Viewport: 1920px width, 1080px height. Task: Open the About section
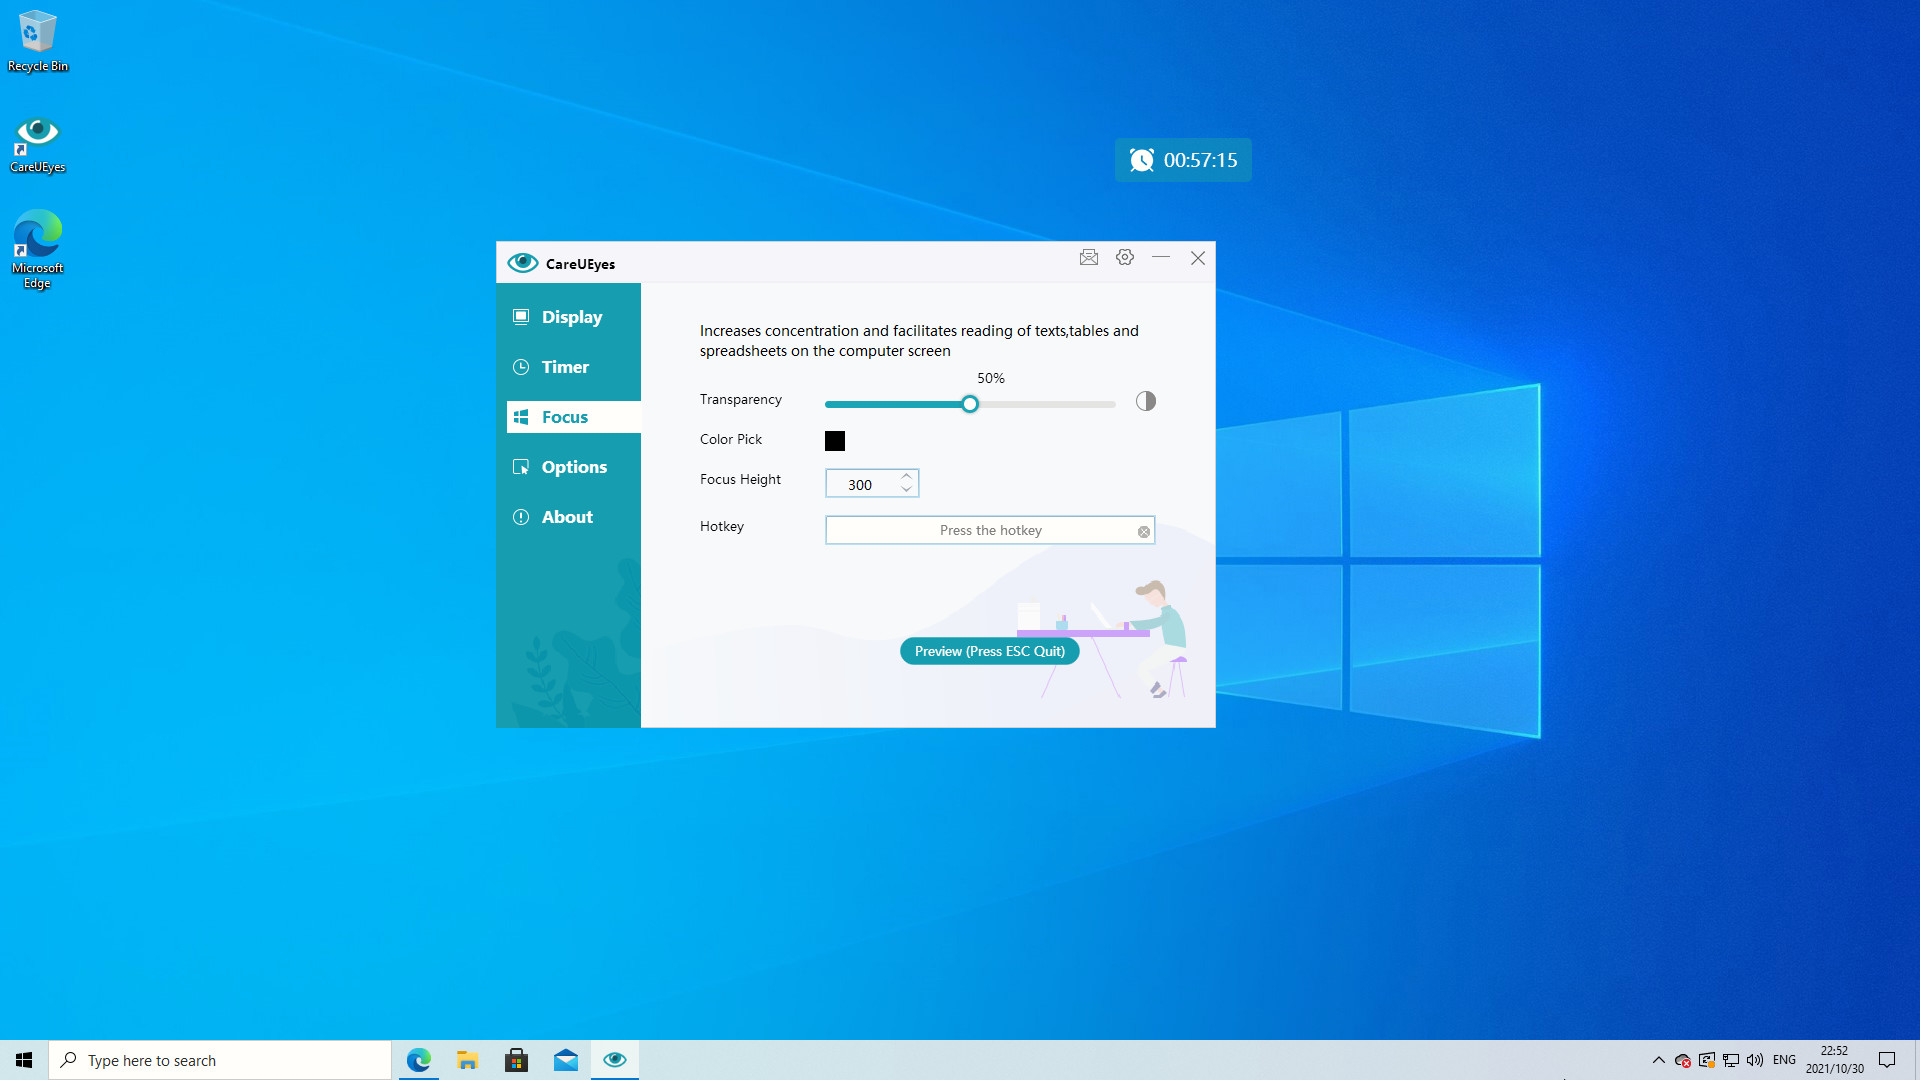[566, 516]
